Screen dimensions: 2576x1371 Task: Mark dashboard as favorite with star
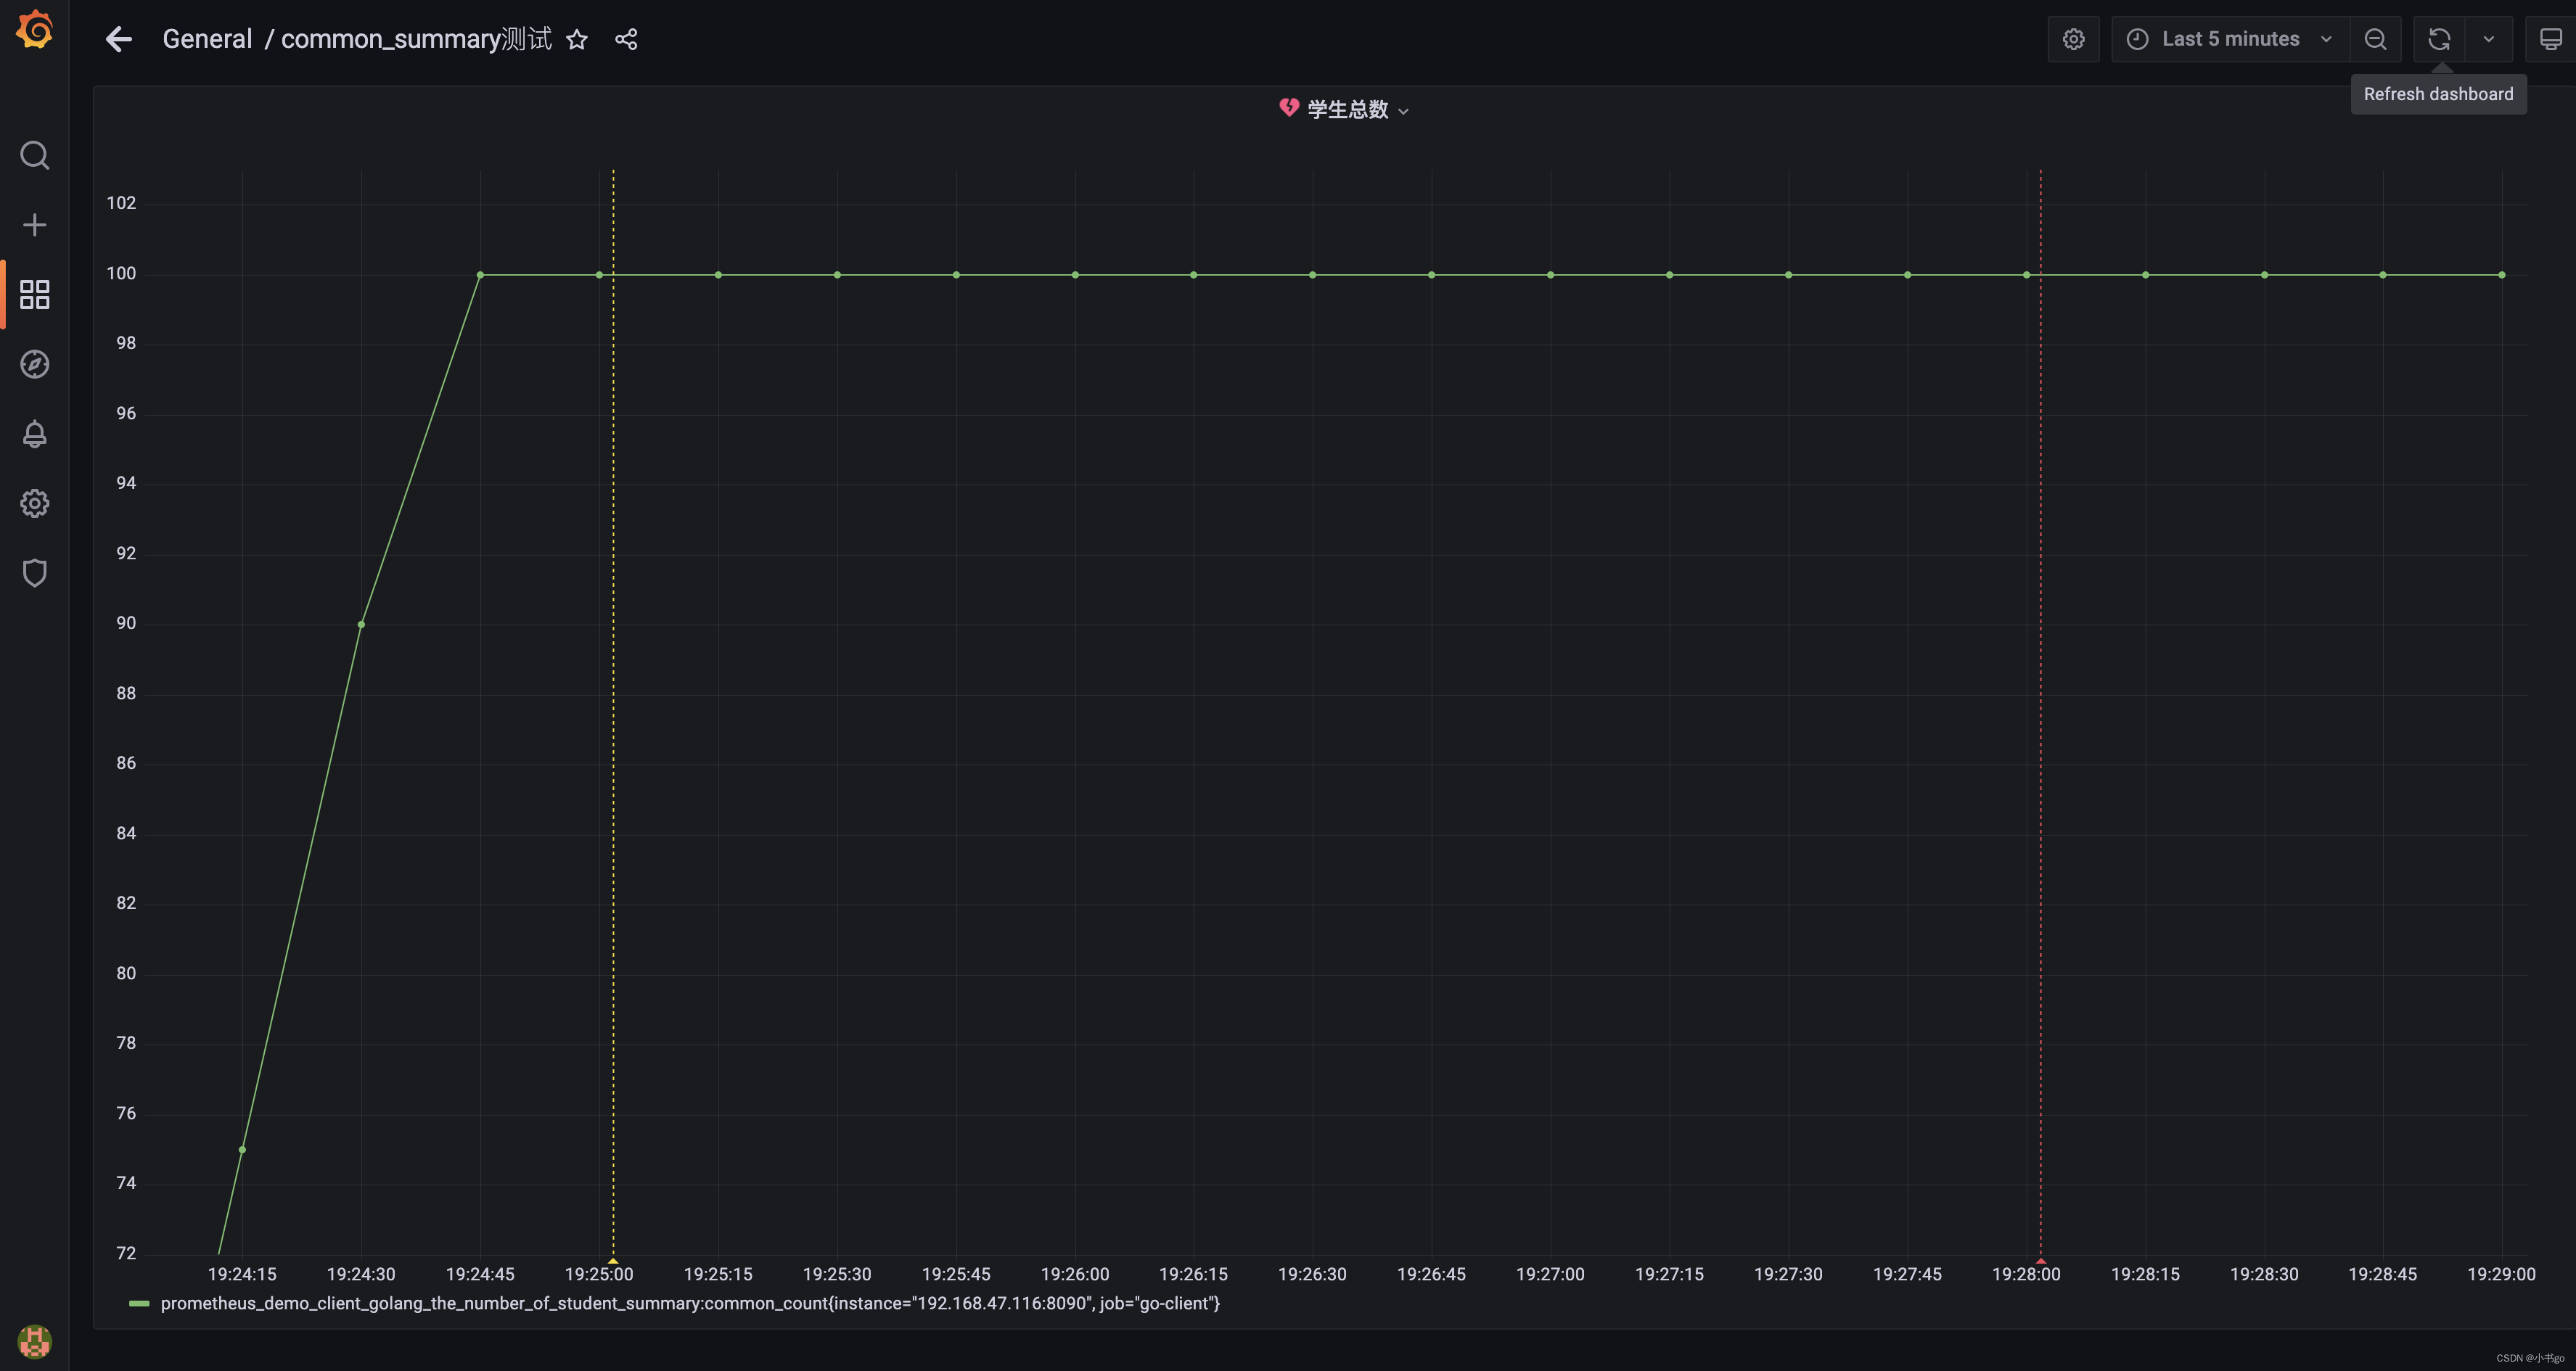577,39
